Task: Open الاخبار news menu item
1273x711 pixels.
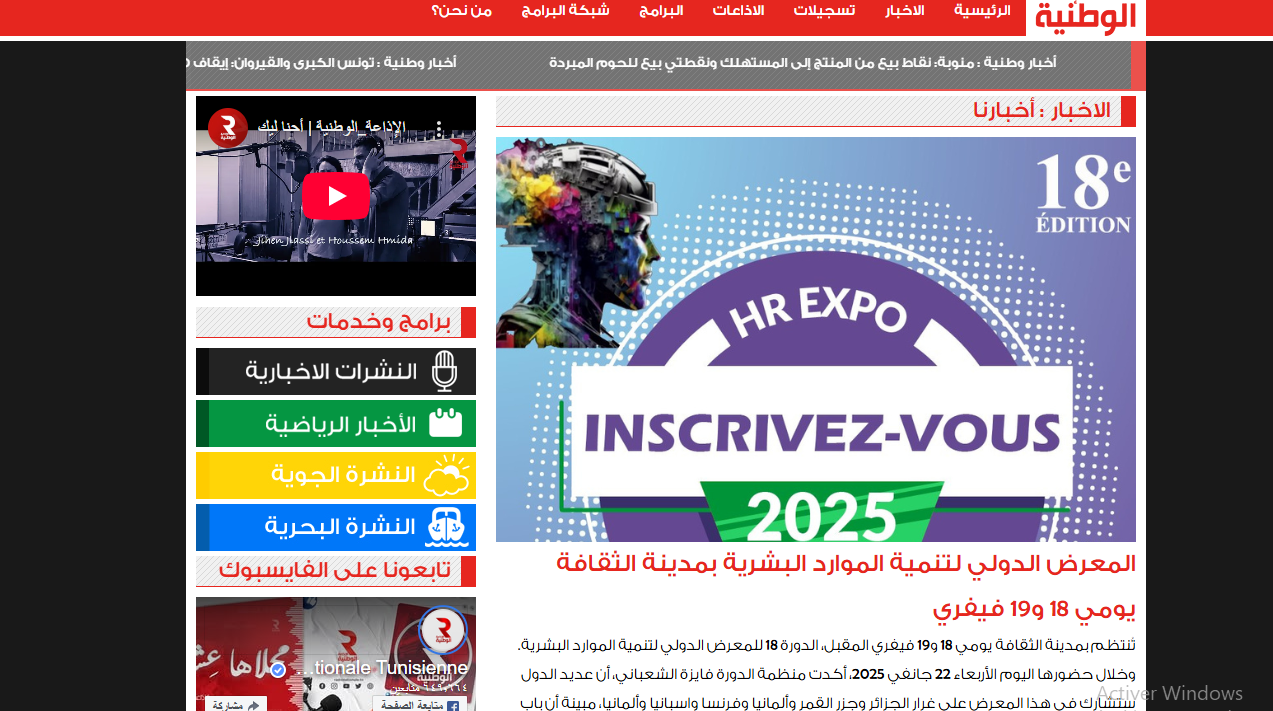Action: pyautogui.click(x=905, y=11)
